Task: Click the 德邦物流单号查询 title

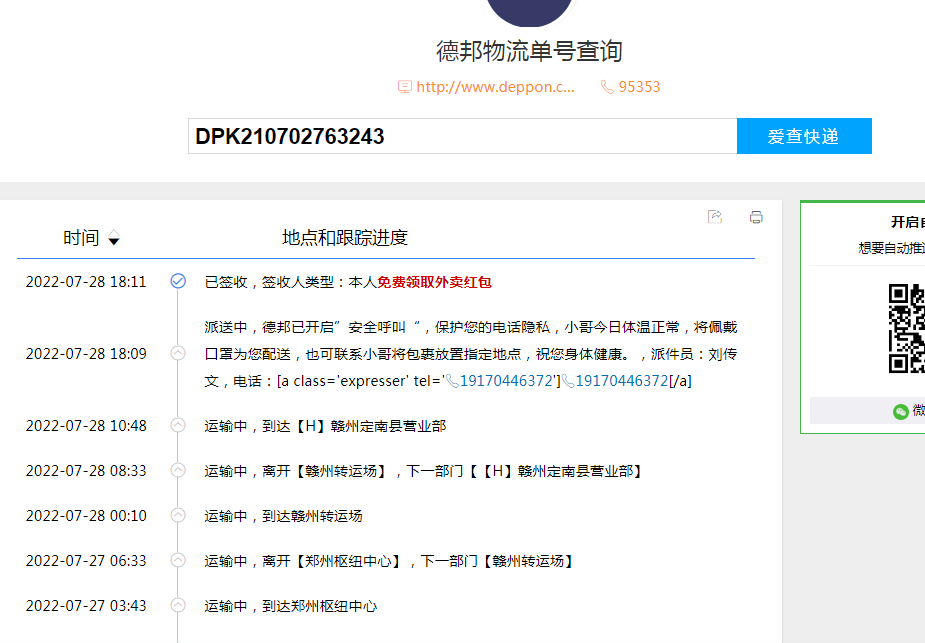Action: point(529,51)
